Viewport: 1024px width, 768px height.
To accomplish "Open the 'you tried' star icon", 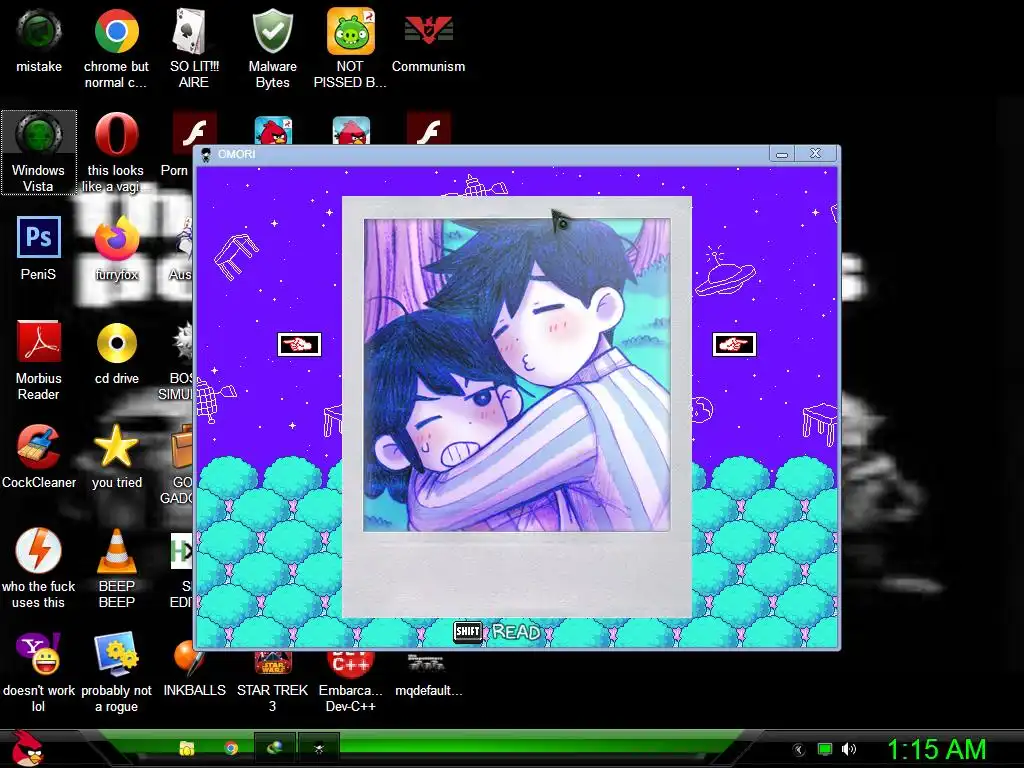I will (116, 456).
